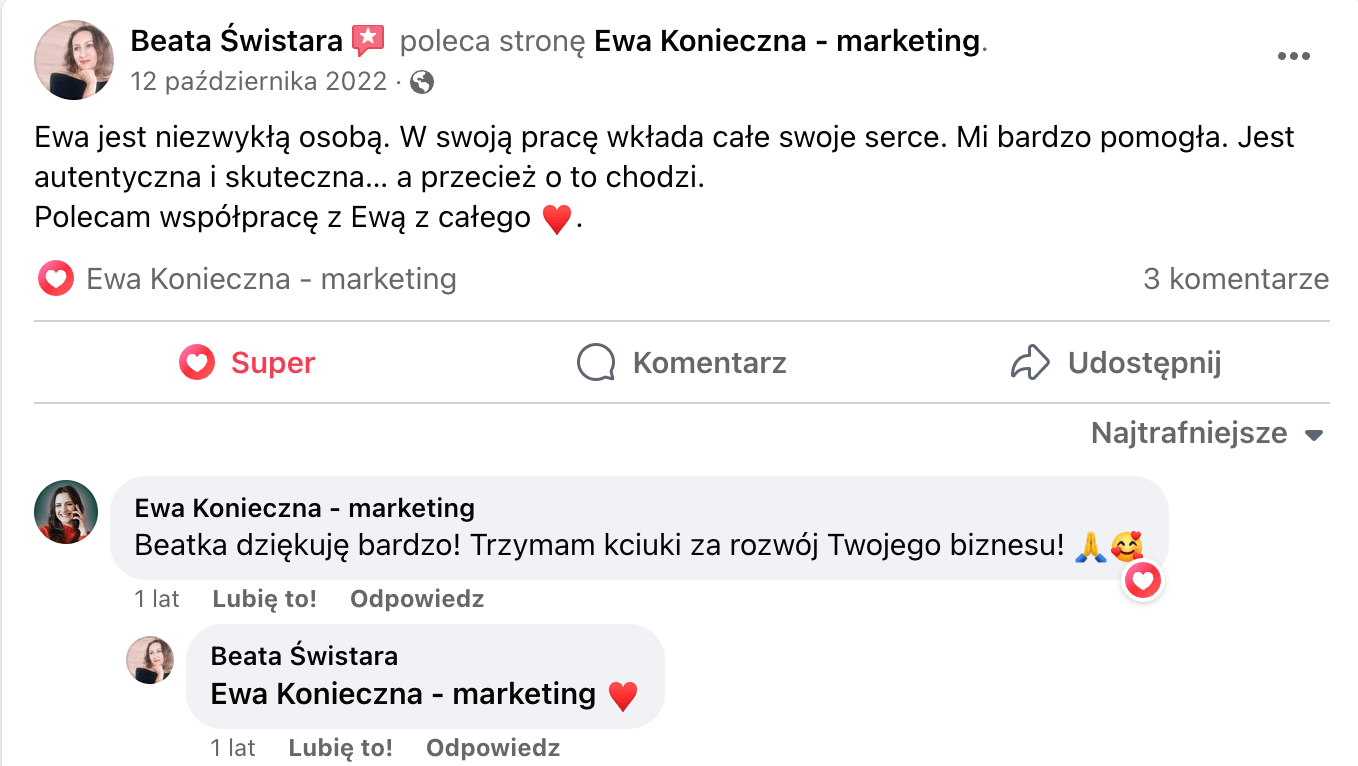Click Odpowiedz under Beata's reply
Image resolution: width=1358 pixels, height=766 pixels.
point(492,747)
